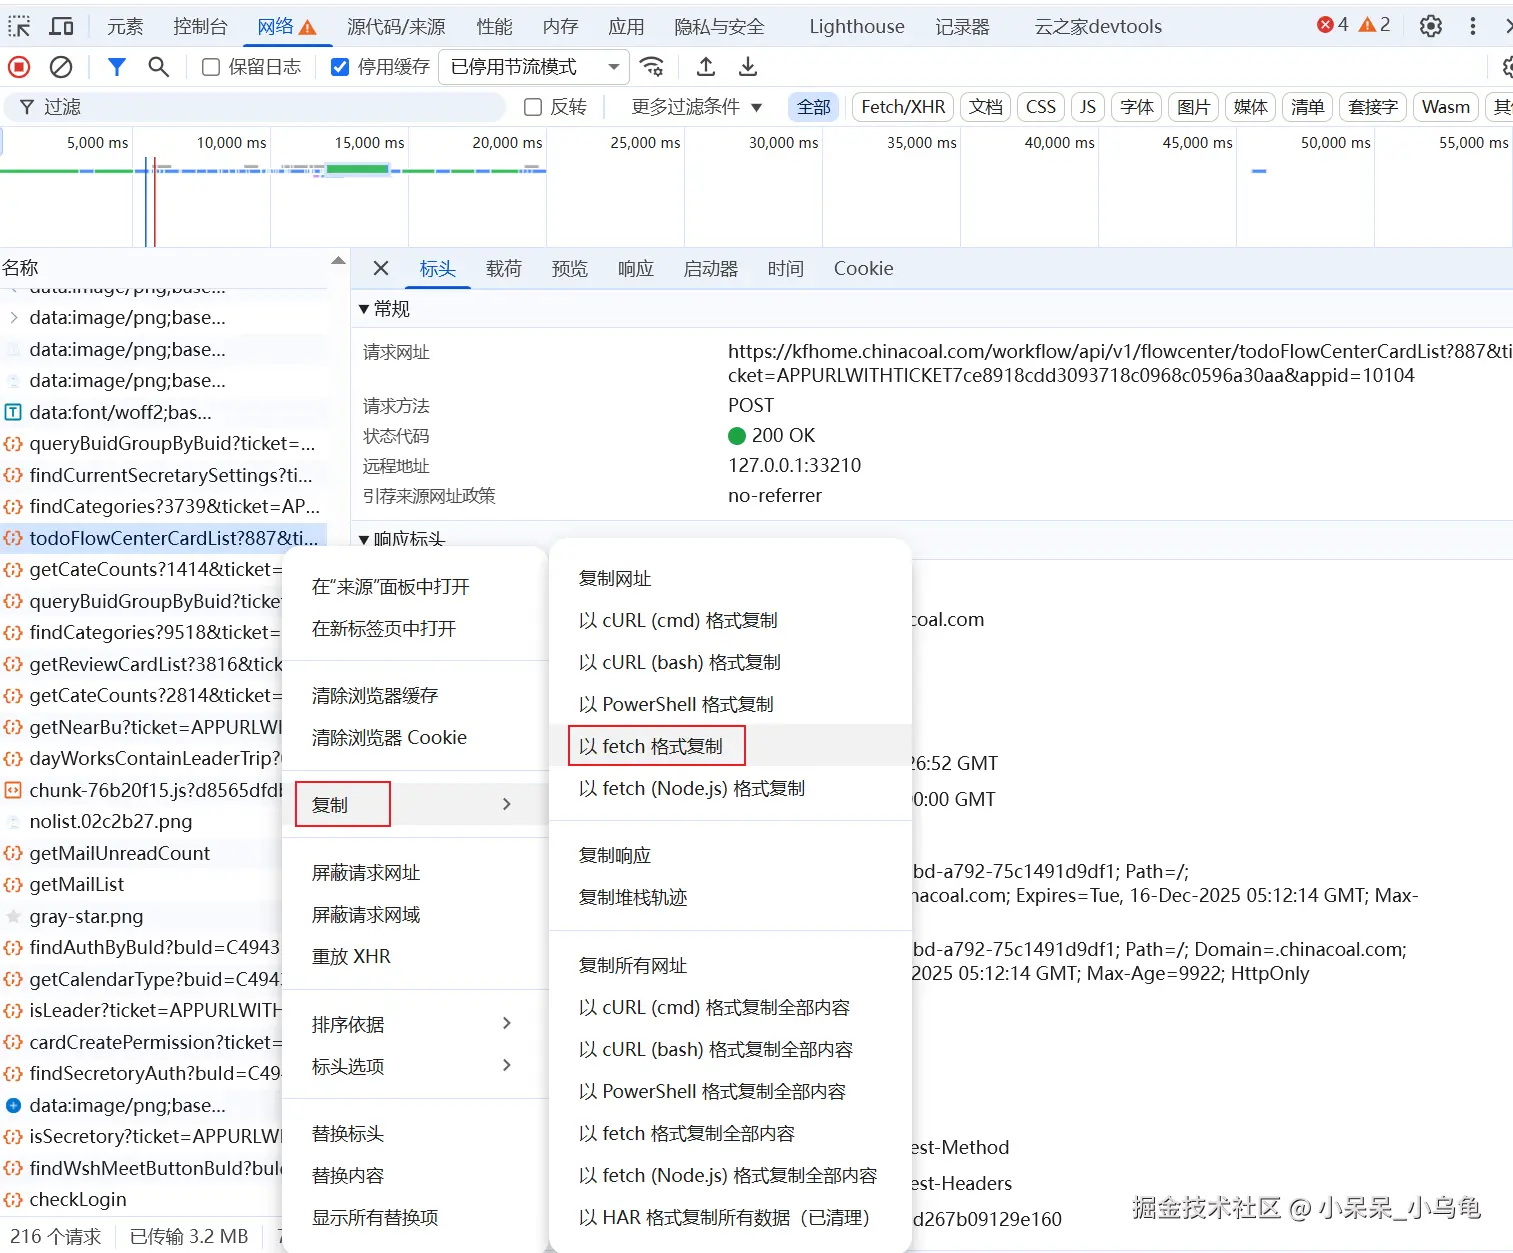Sort by the 名称 column header

[x=165, y=267]
